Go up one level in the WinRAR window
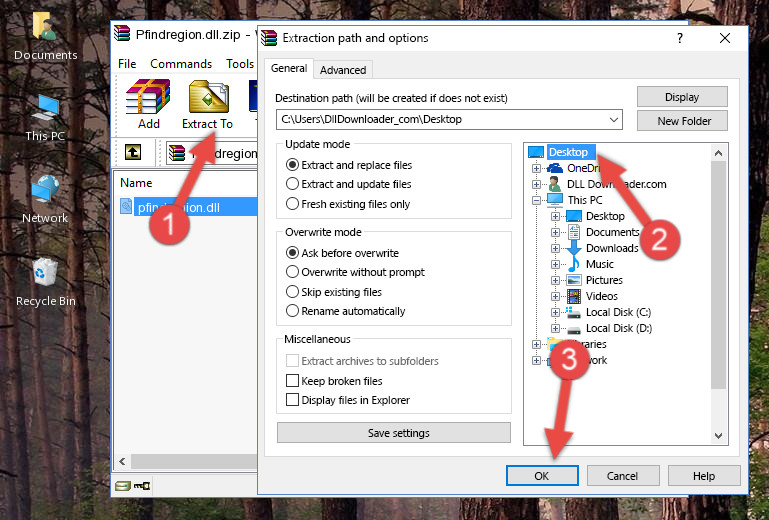This screenshot has width=769, height=520. coord(133,153)
